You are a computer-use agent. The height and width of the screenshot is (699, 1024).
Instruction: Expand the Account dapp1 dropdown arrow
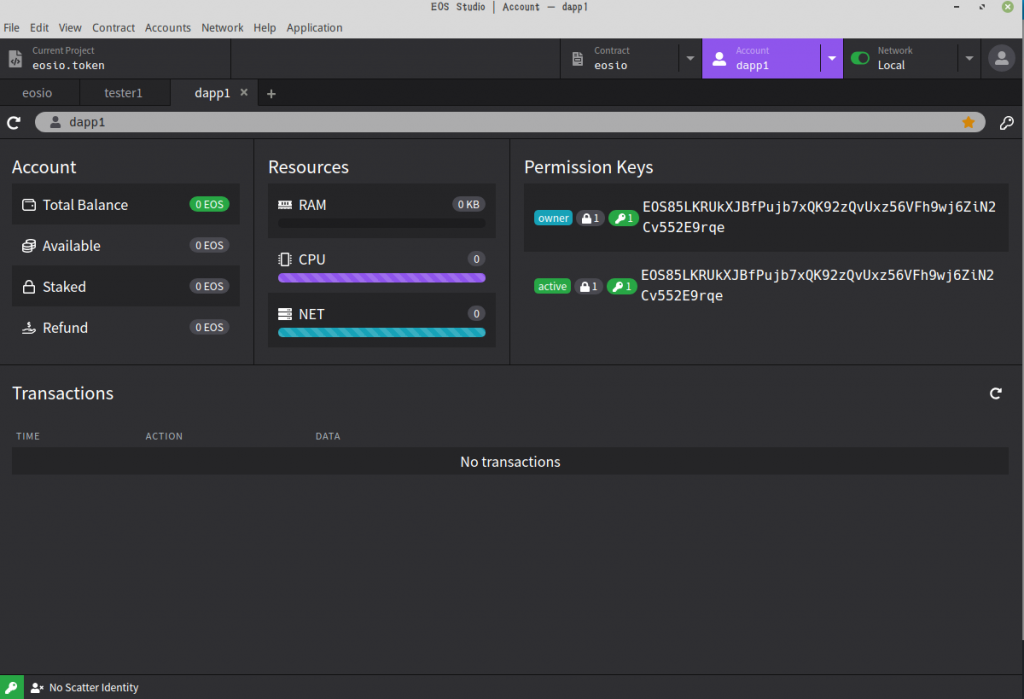pyautogui.click(x=831, y=59)
